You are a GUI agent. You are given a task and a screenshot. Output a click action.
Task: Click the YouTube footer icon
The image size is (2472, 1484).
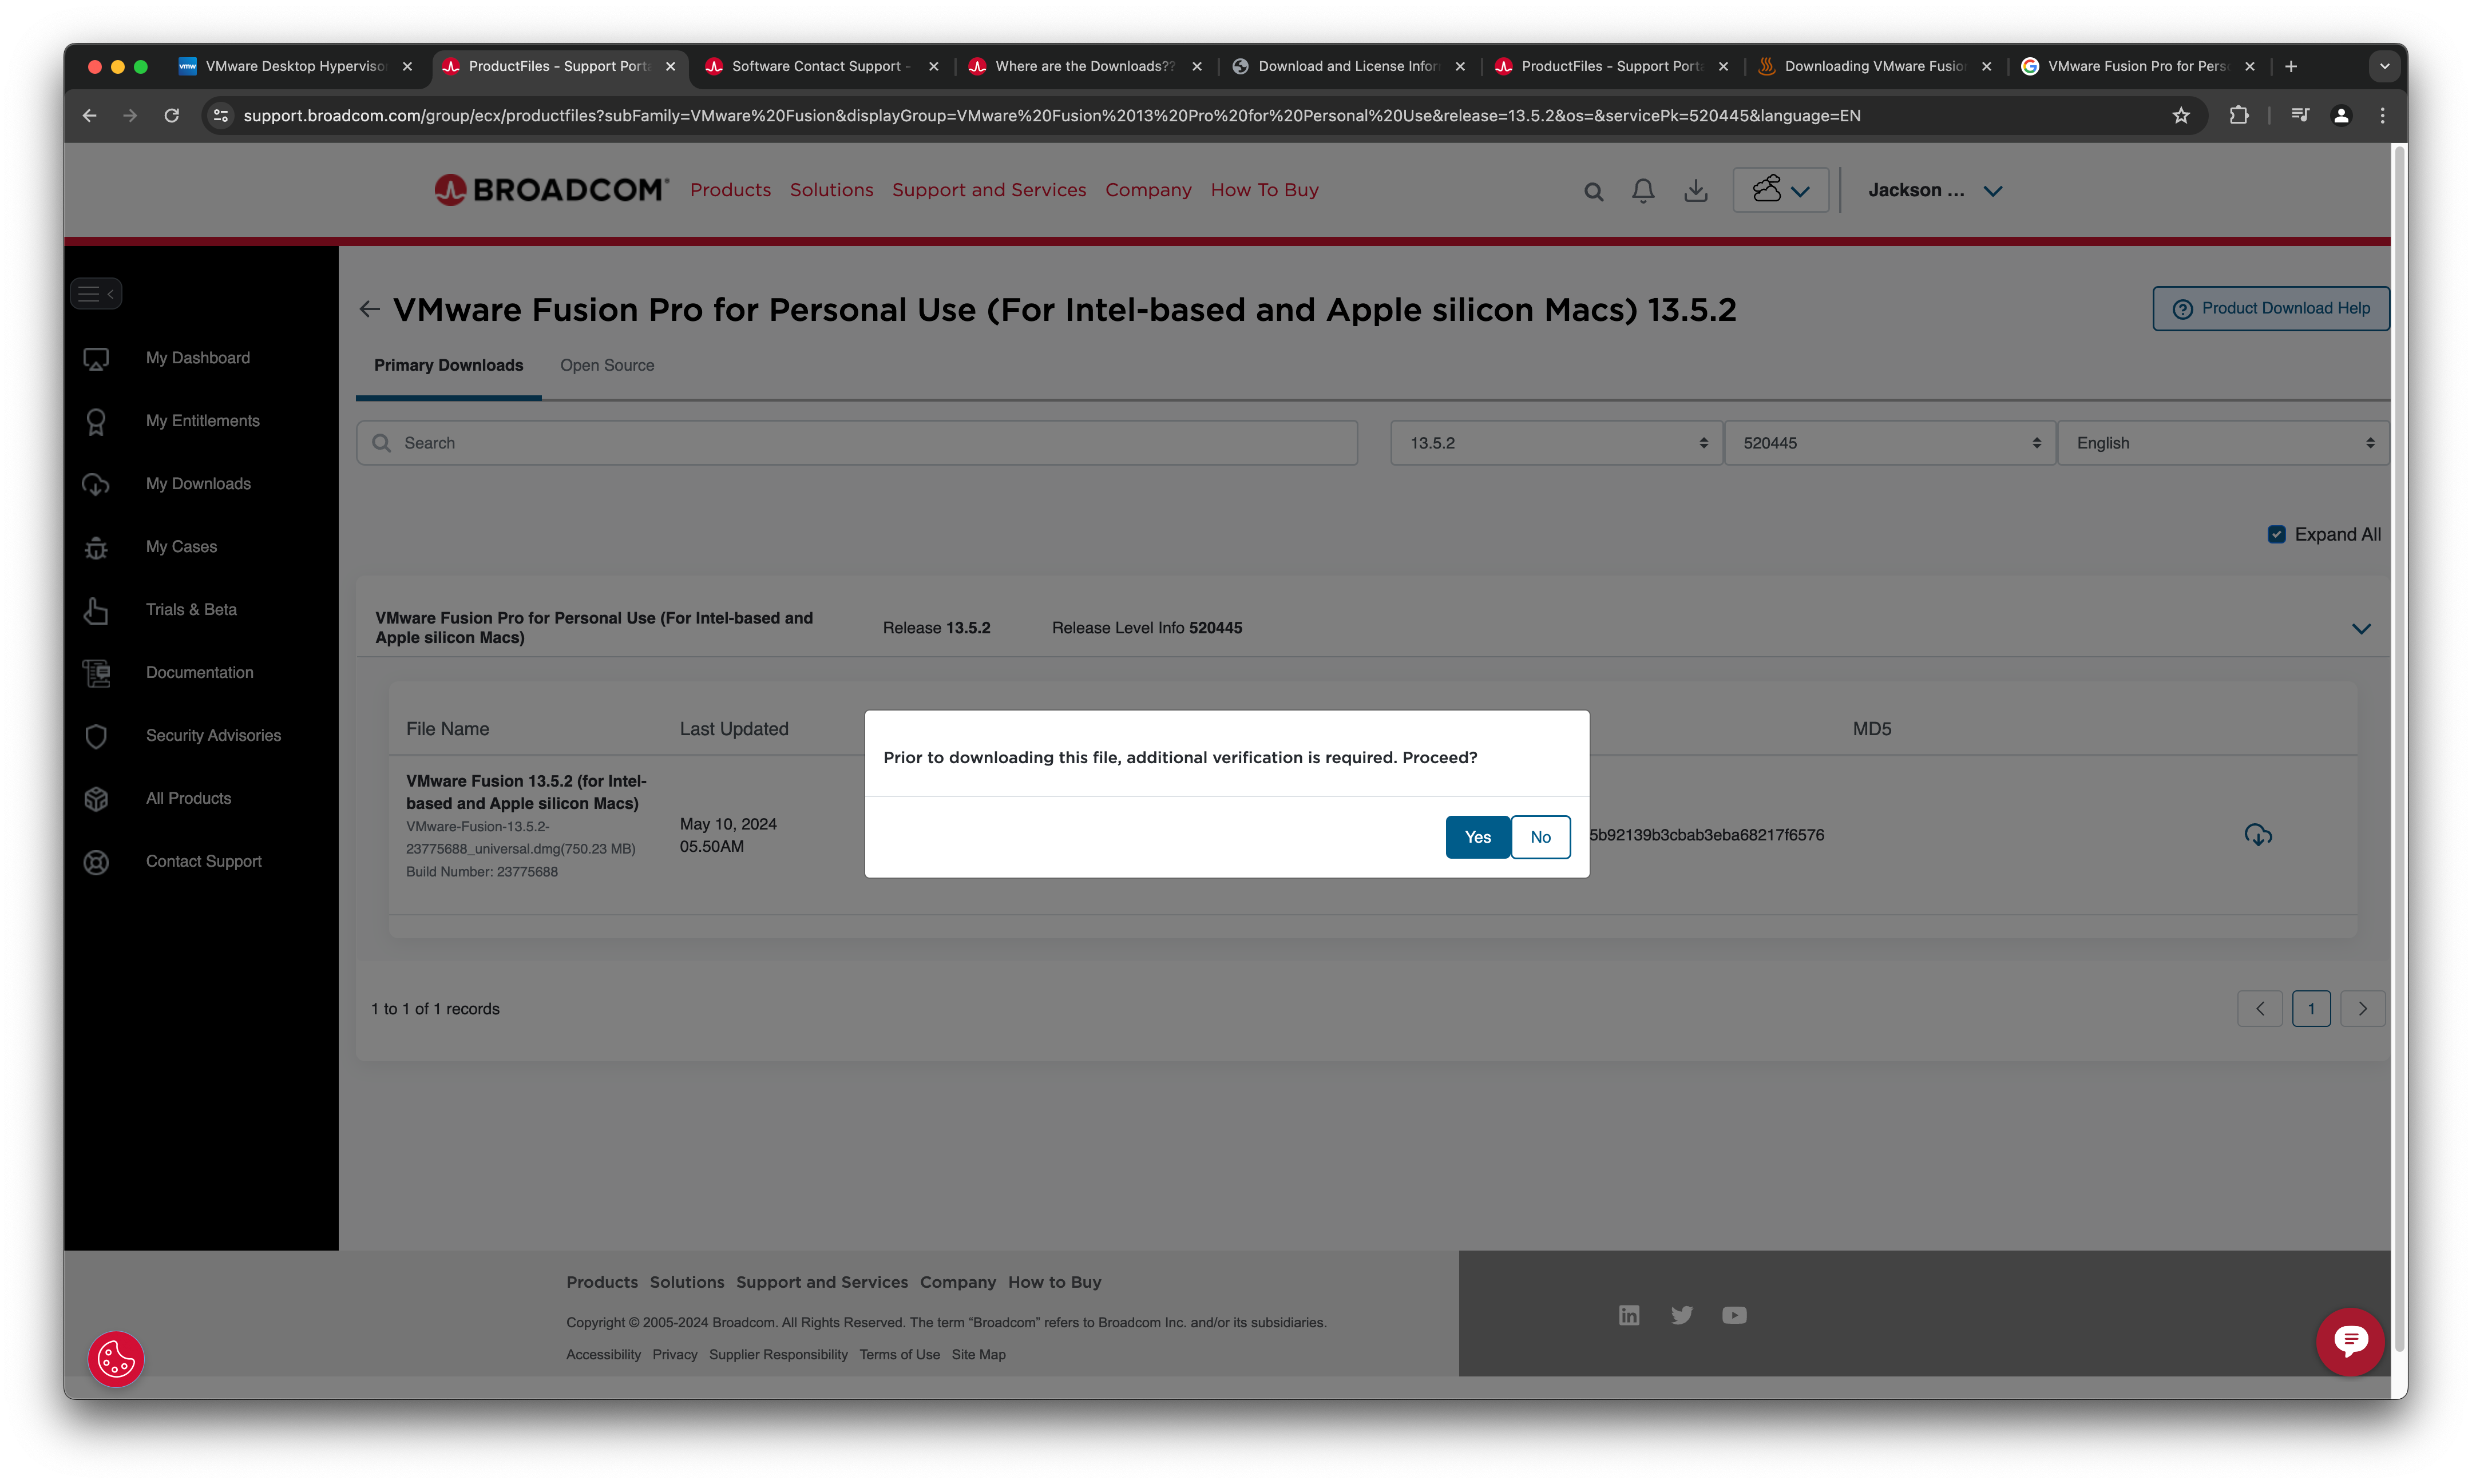coord(1734,1315)
